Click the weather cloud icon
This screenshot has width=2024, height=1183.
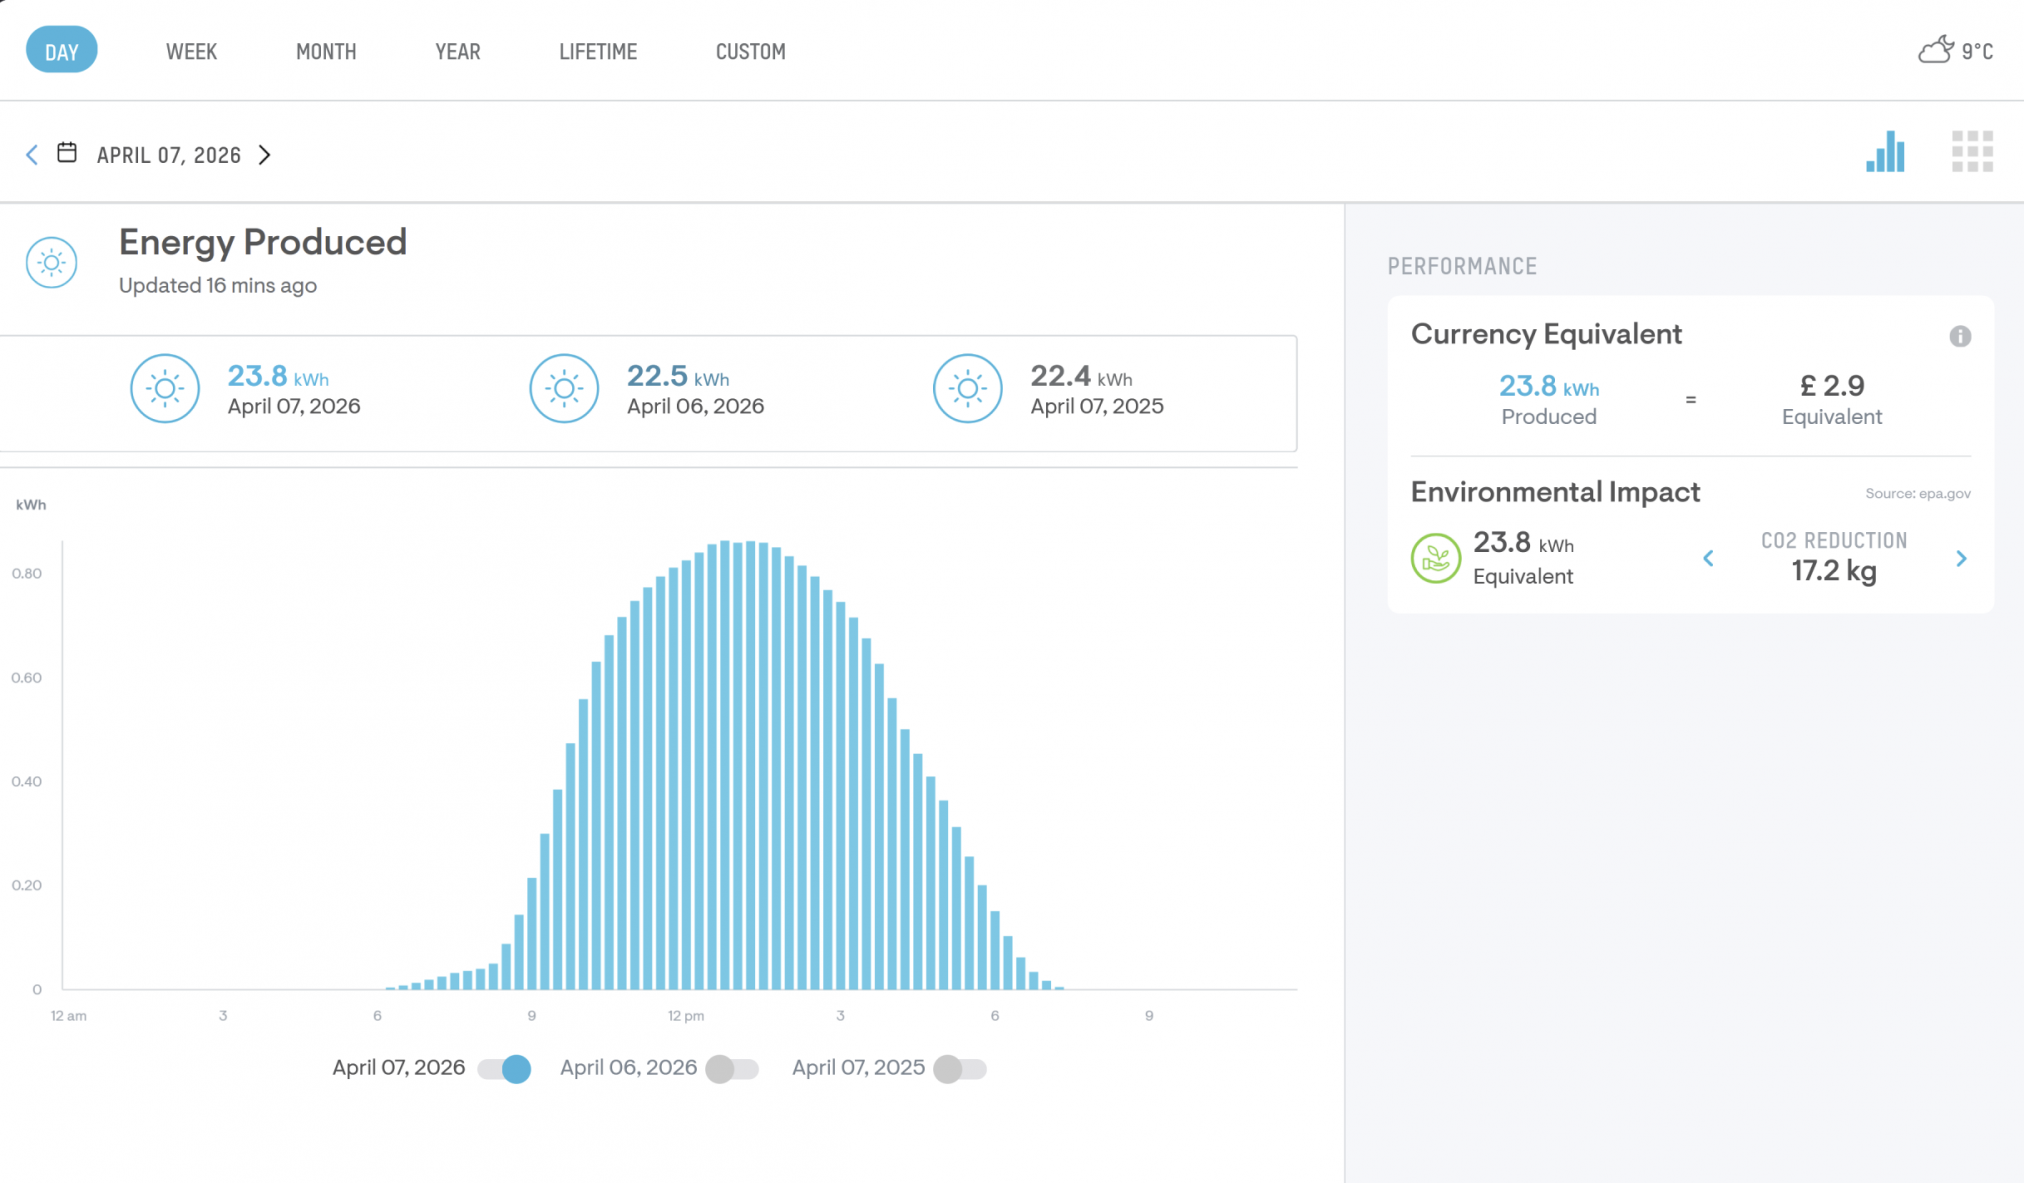tap(1936, 50)
